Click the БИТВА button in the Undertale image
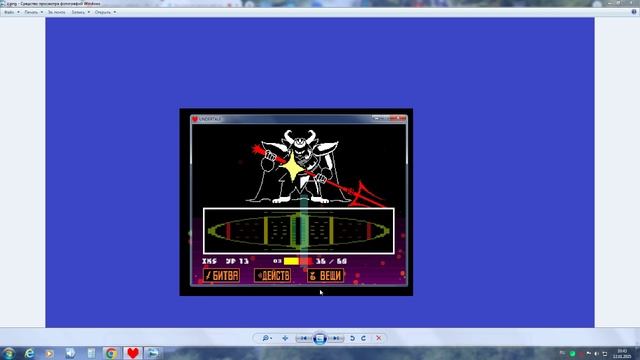Viewport: 640px width, 360px height. point(221,276)
